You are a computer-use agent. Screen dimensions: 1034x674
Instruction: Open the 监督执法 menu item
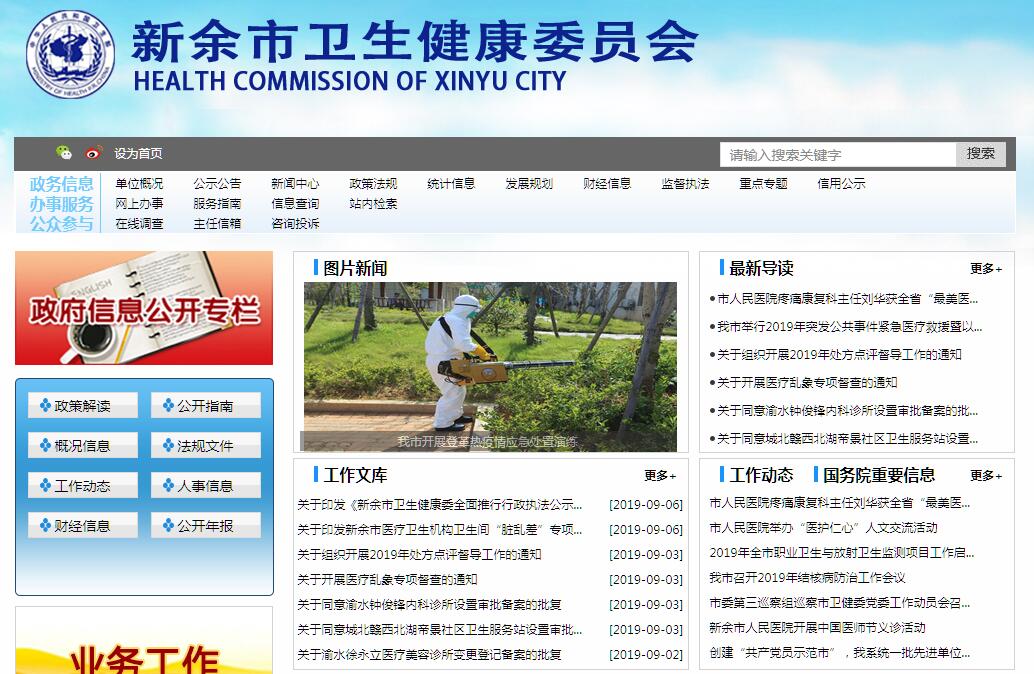pyautogui.click(x=685, y=183)
